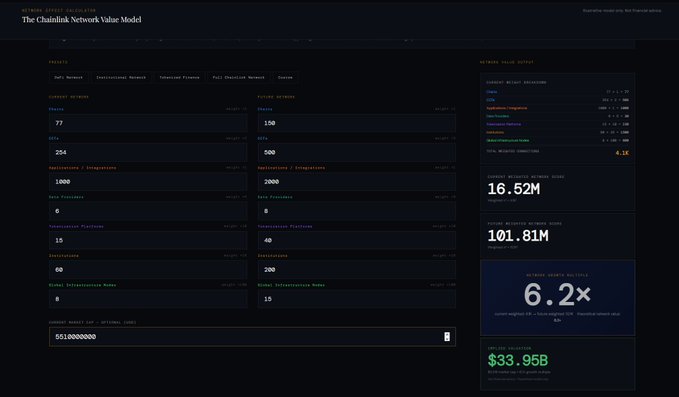Viewport: 679px width, 397px height.
Task: Select the DeFi Network preset
Action: coord(68,77)
